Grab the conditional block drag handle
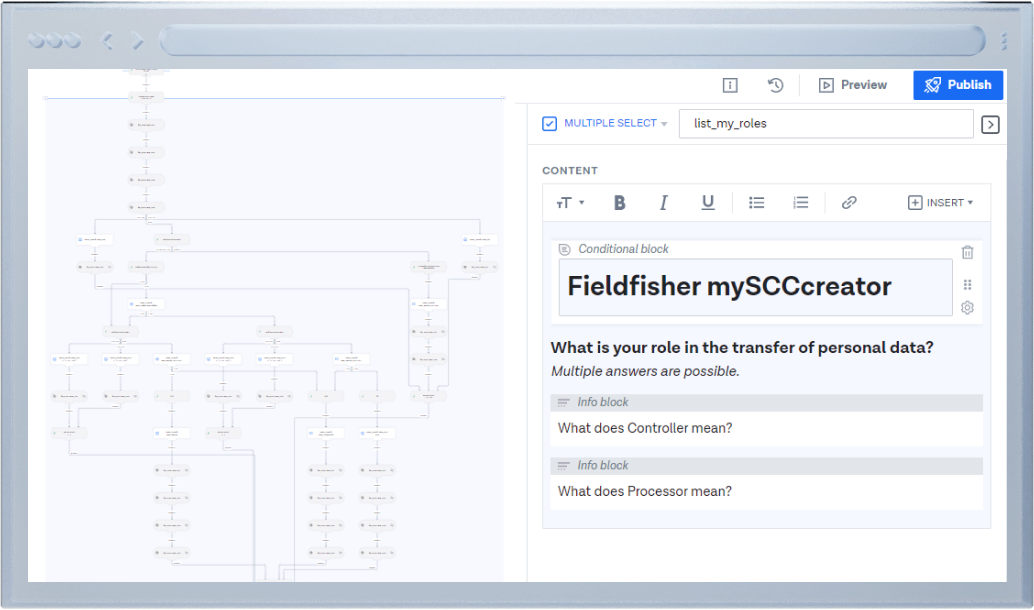The width and height of the screenshot is (1034, 610). point(967,285)
